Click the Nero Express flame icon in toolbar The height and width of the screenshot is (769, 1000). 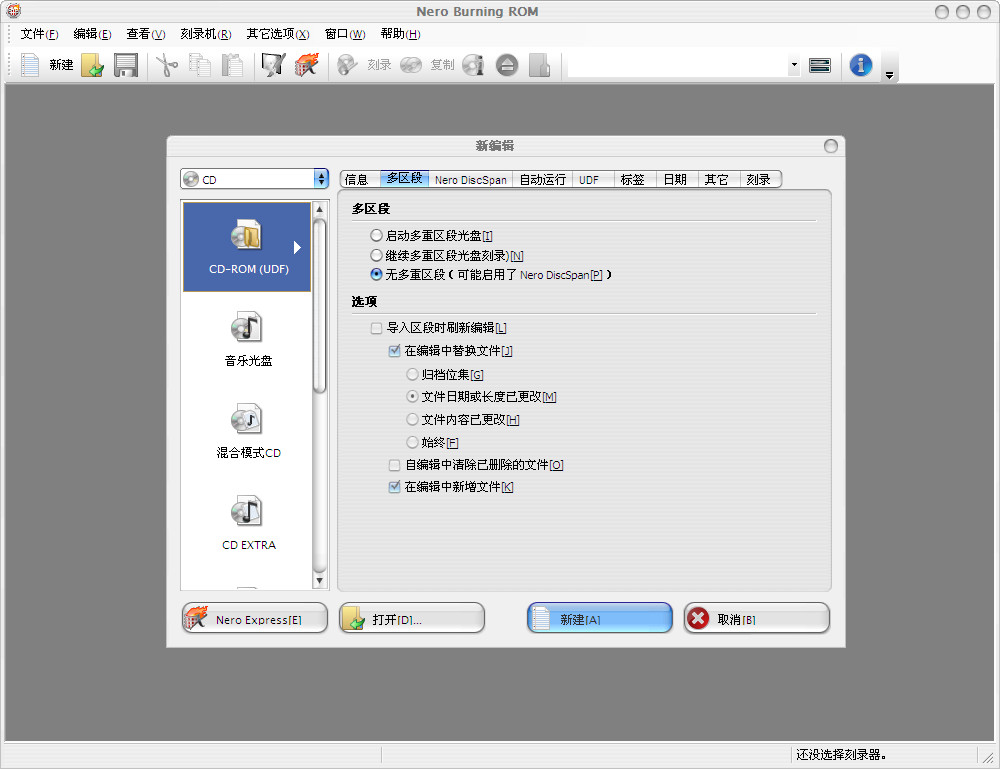pos(306,65)
